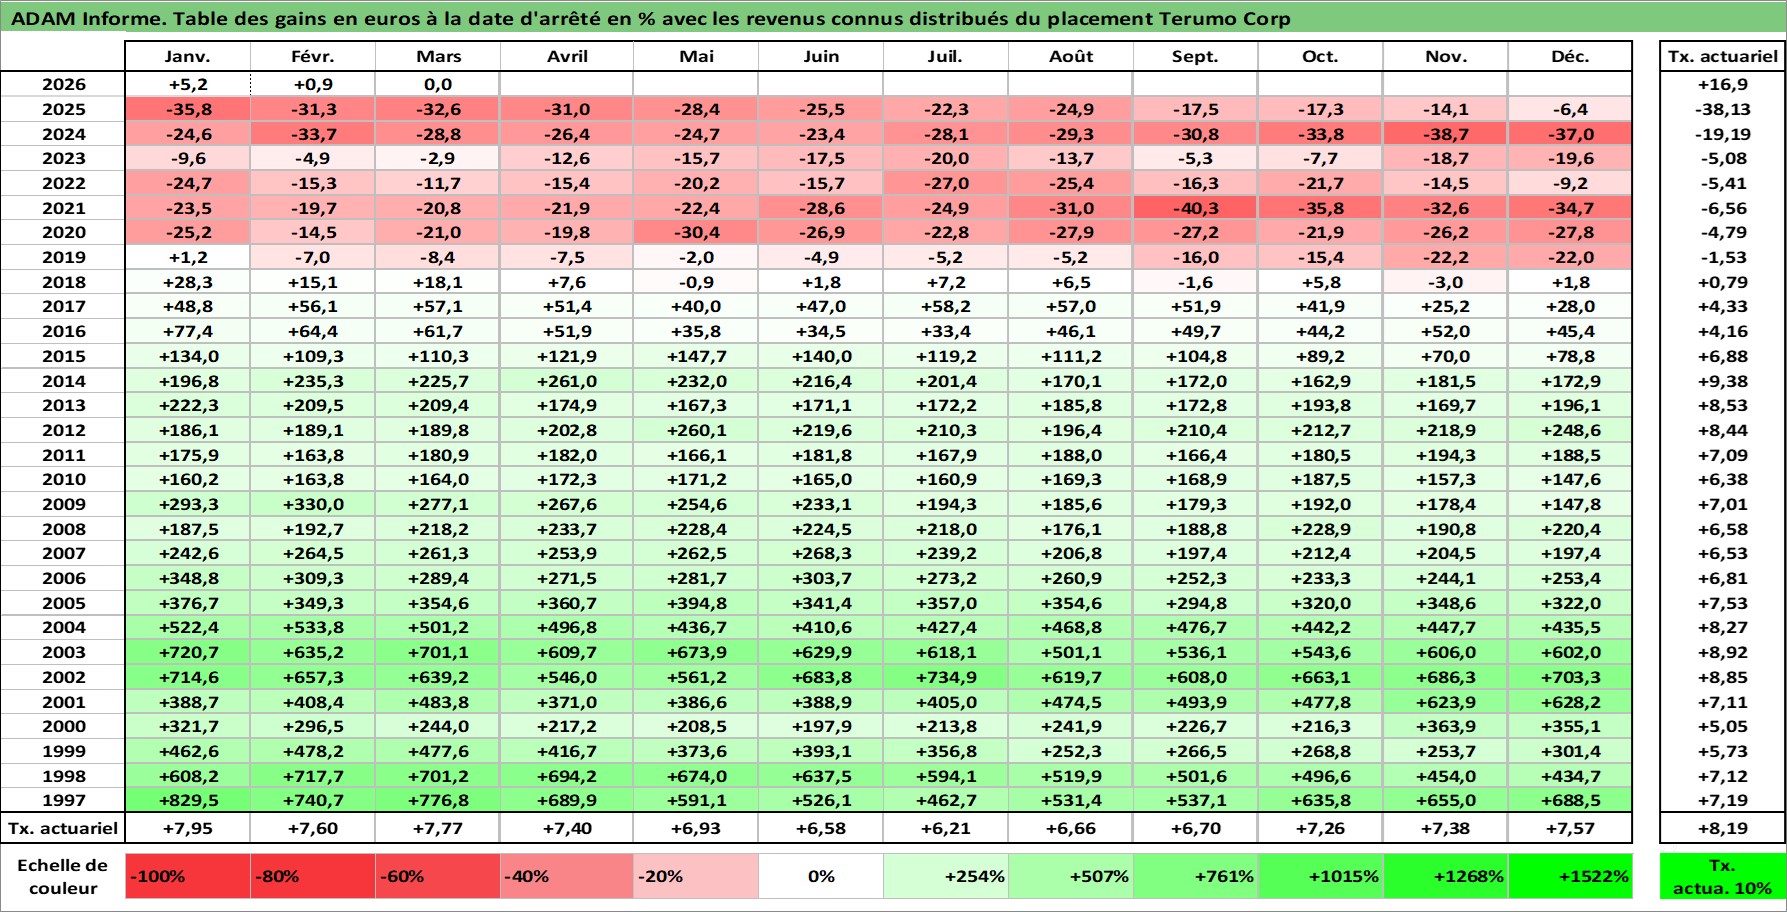Click the Oct. column header

pos(1320,56)
